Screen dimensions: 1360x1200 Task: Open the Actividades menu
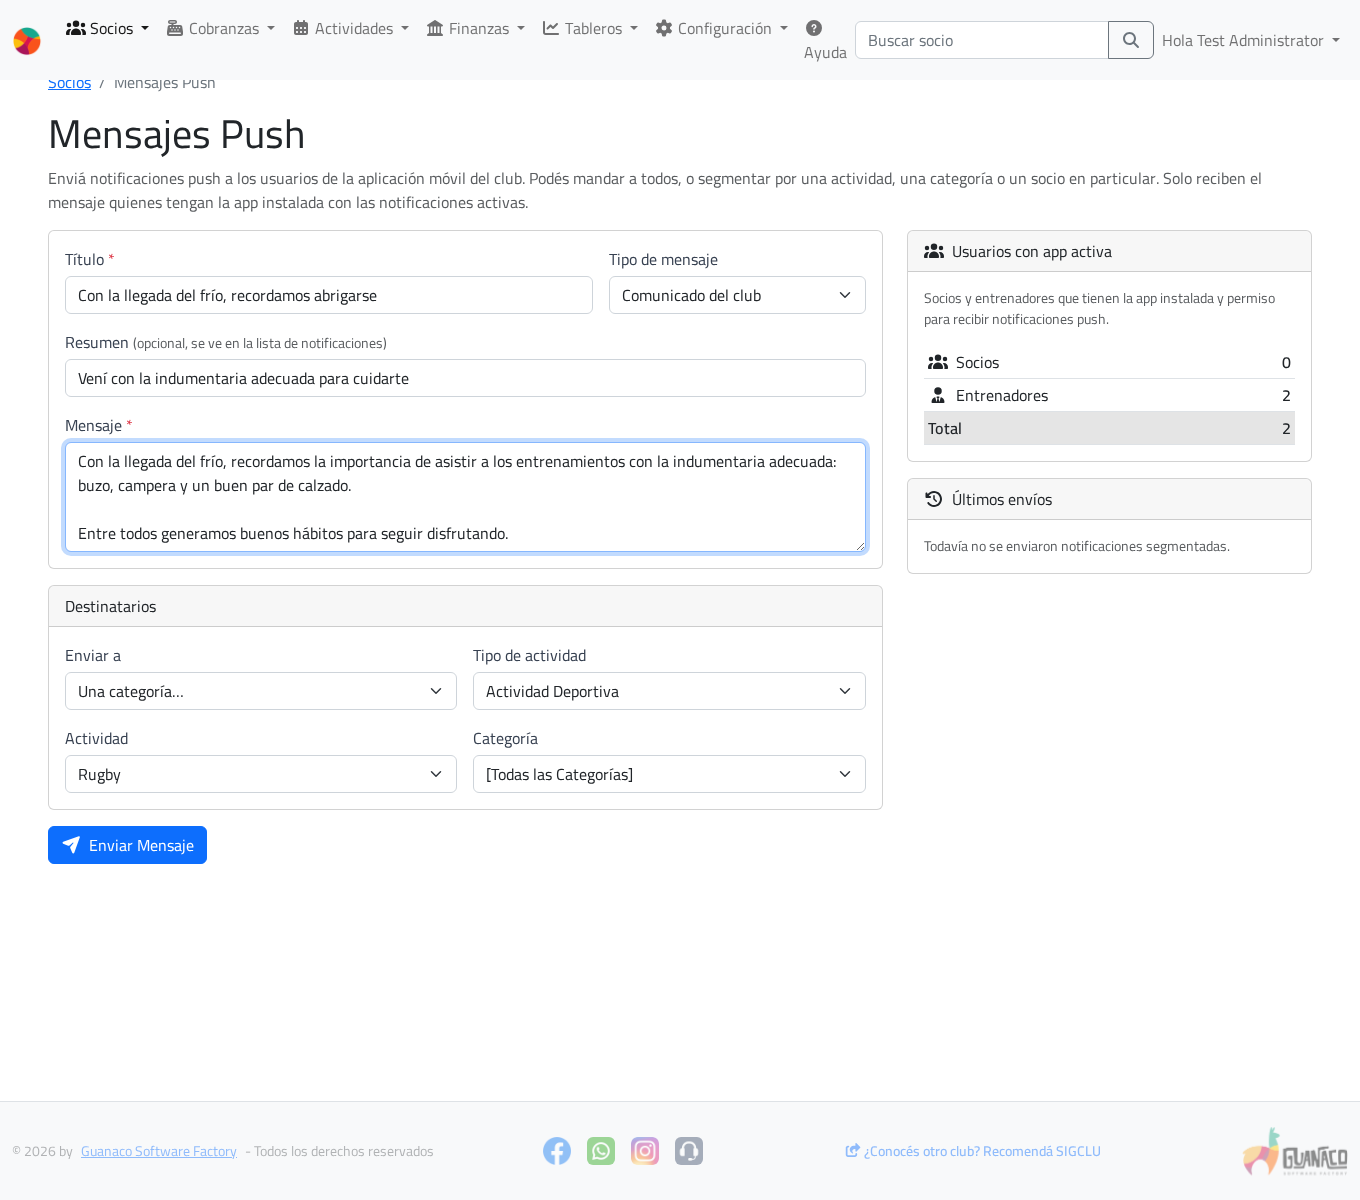coord(351,28)
